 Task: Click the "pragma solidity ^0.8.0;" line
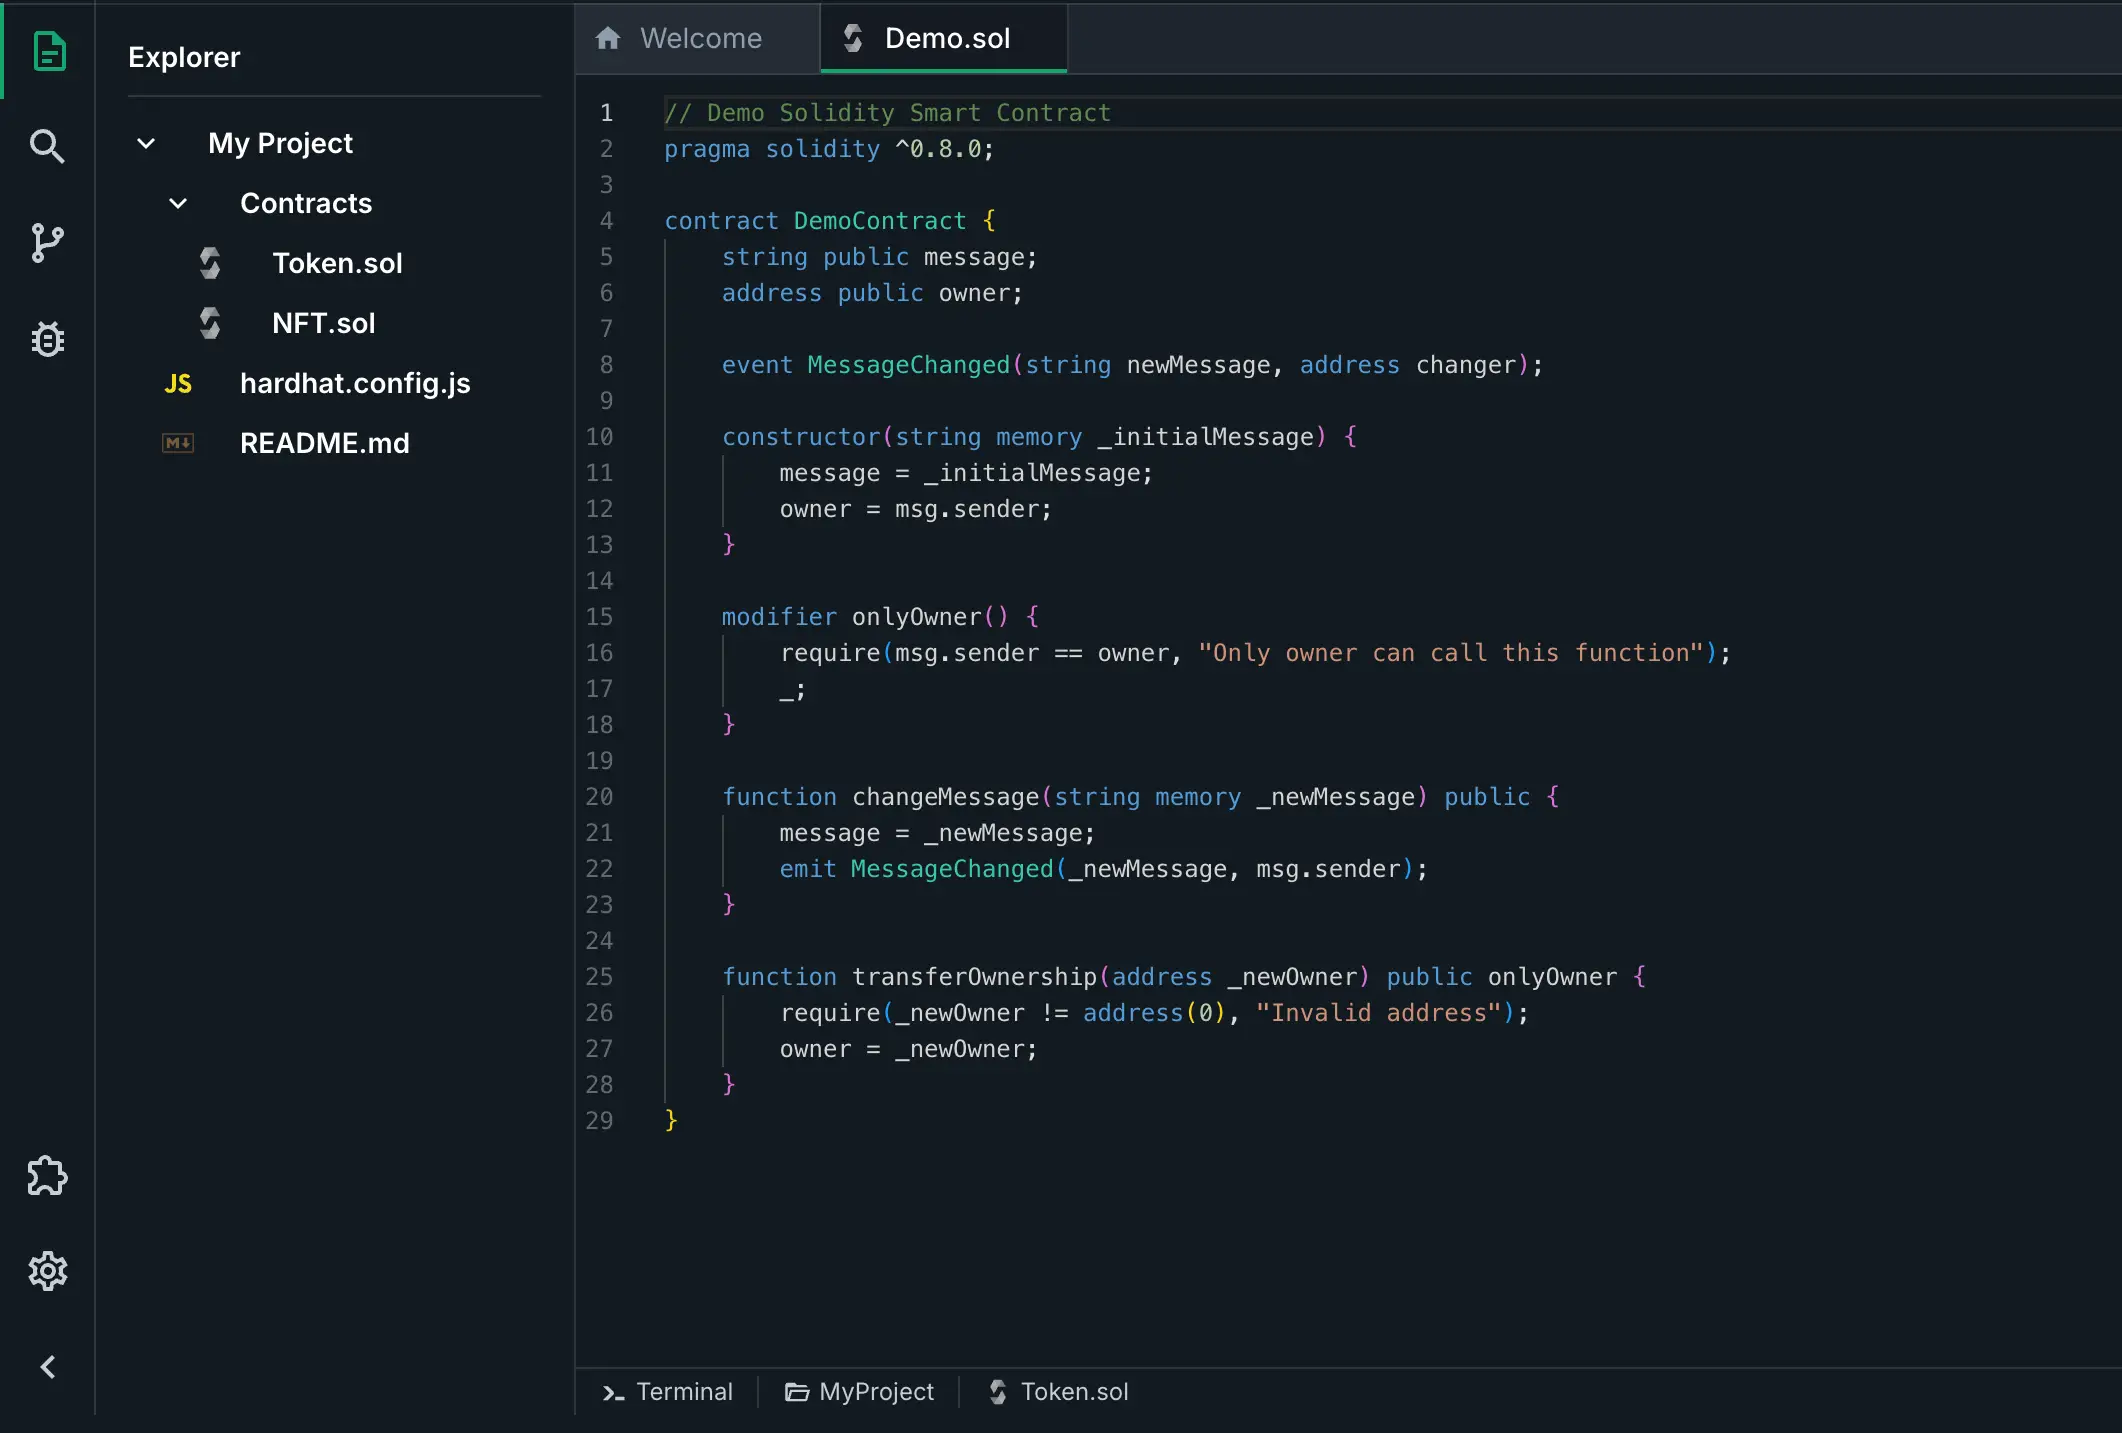pyautogui.click(x=829, y=149)
